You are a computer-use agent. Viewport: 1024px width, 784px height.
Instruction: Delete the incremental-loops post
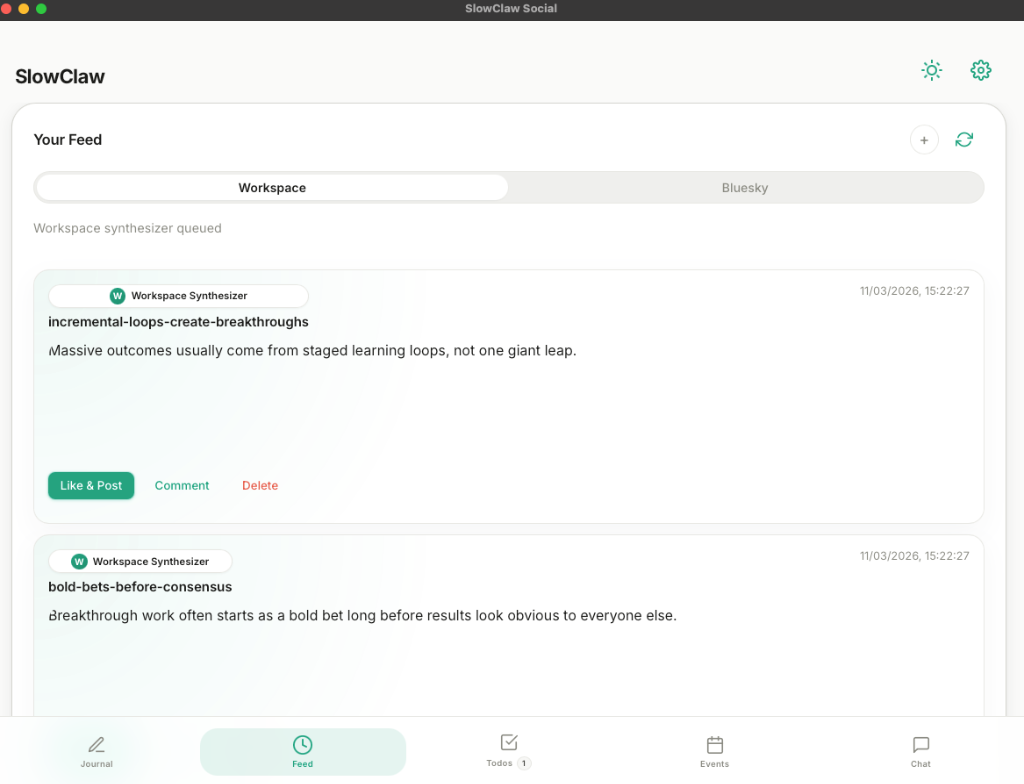click(260, 486)
